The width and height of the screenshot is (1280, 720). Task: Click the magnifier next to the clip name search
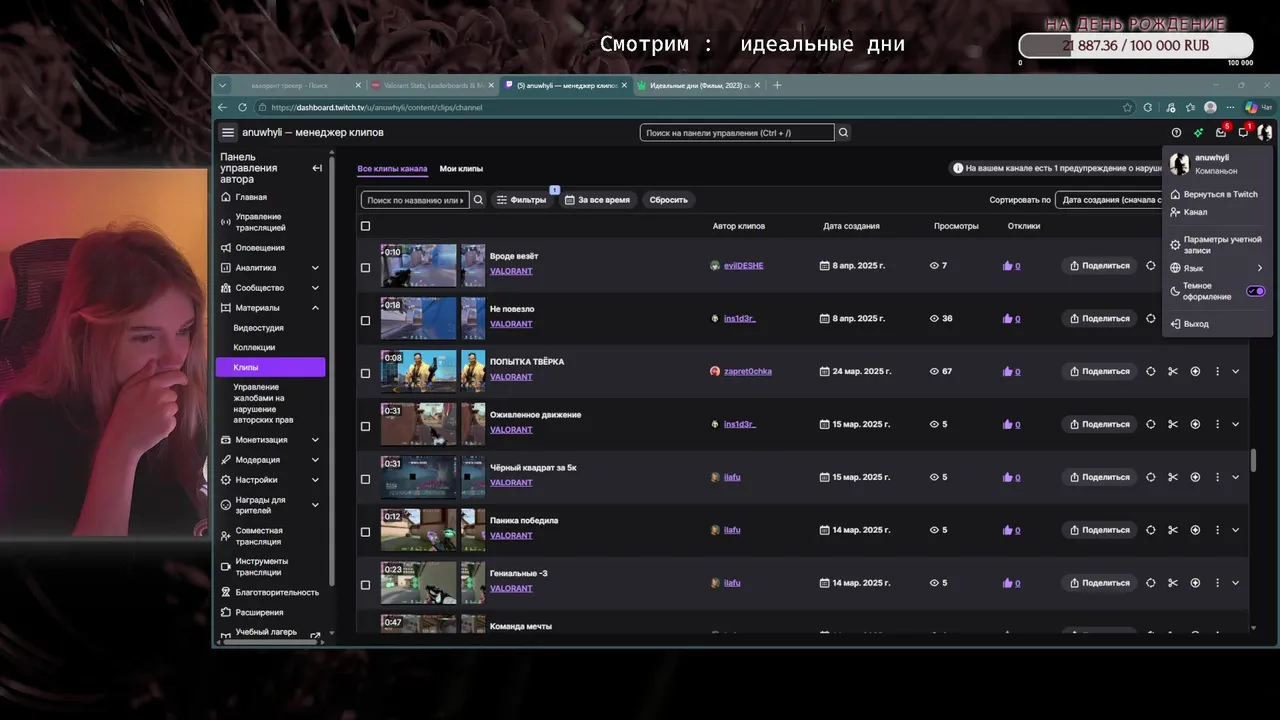478,200
